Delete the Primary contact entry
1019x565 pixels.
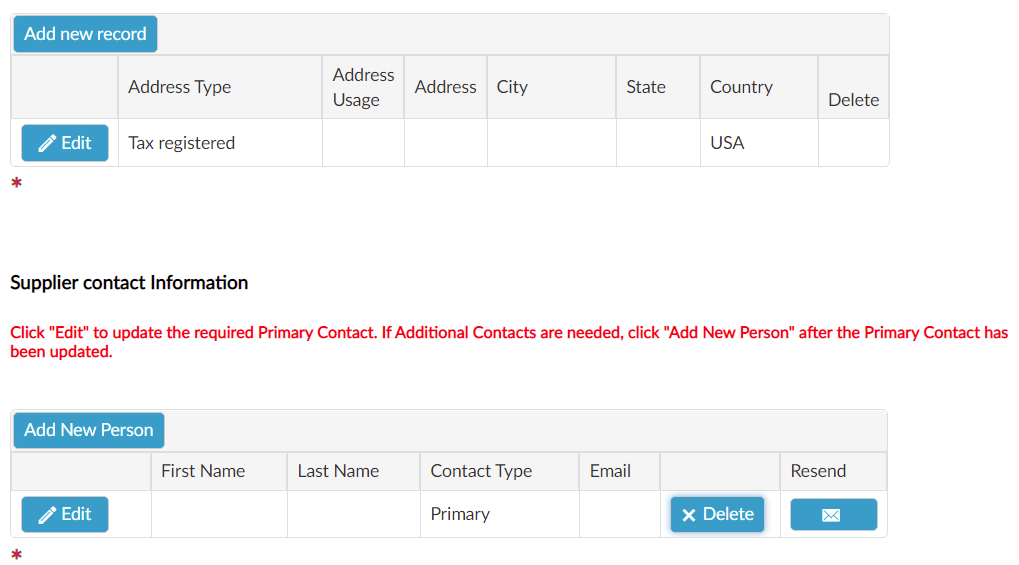(x=717, y=514)
